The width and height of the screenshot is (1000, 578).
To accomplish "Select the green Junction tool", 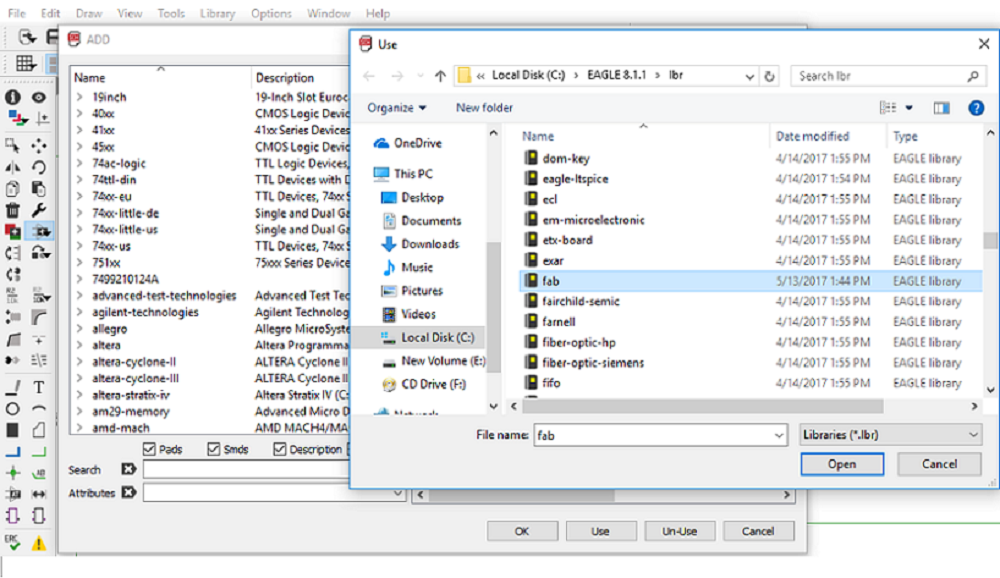I will 13,473.
